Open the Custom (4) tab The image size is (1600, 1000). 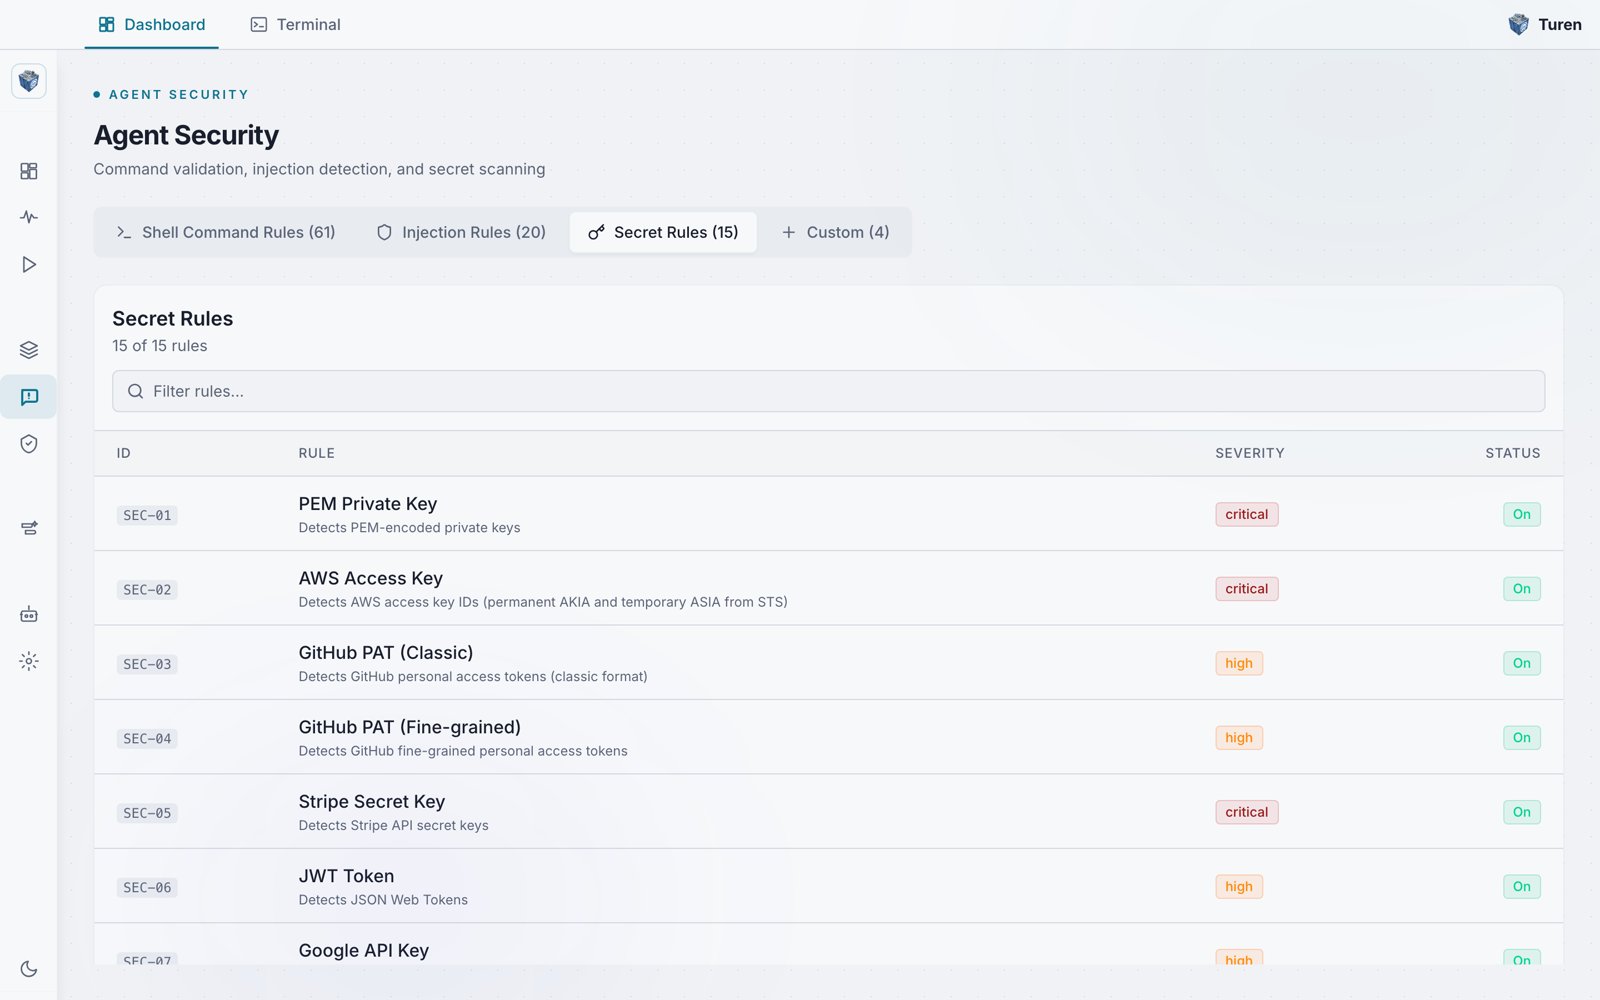click(x=835, y=232)
